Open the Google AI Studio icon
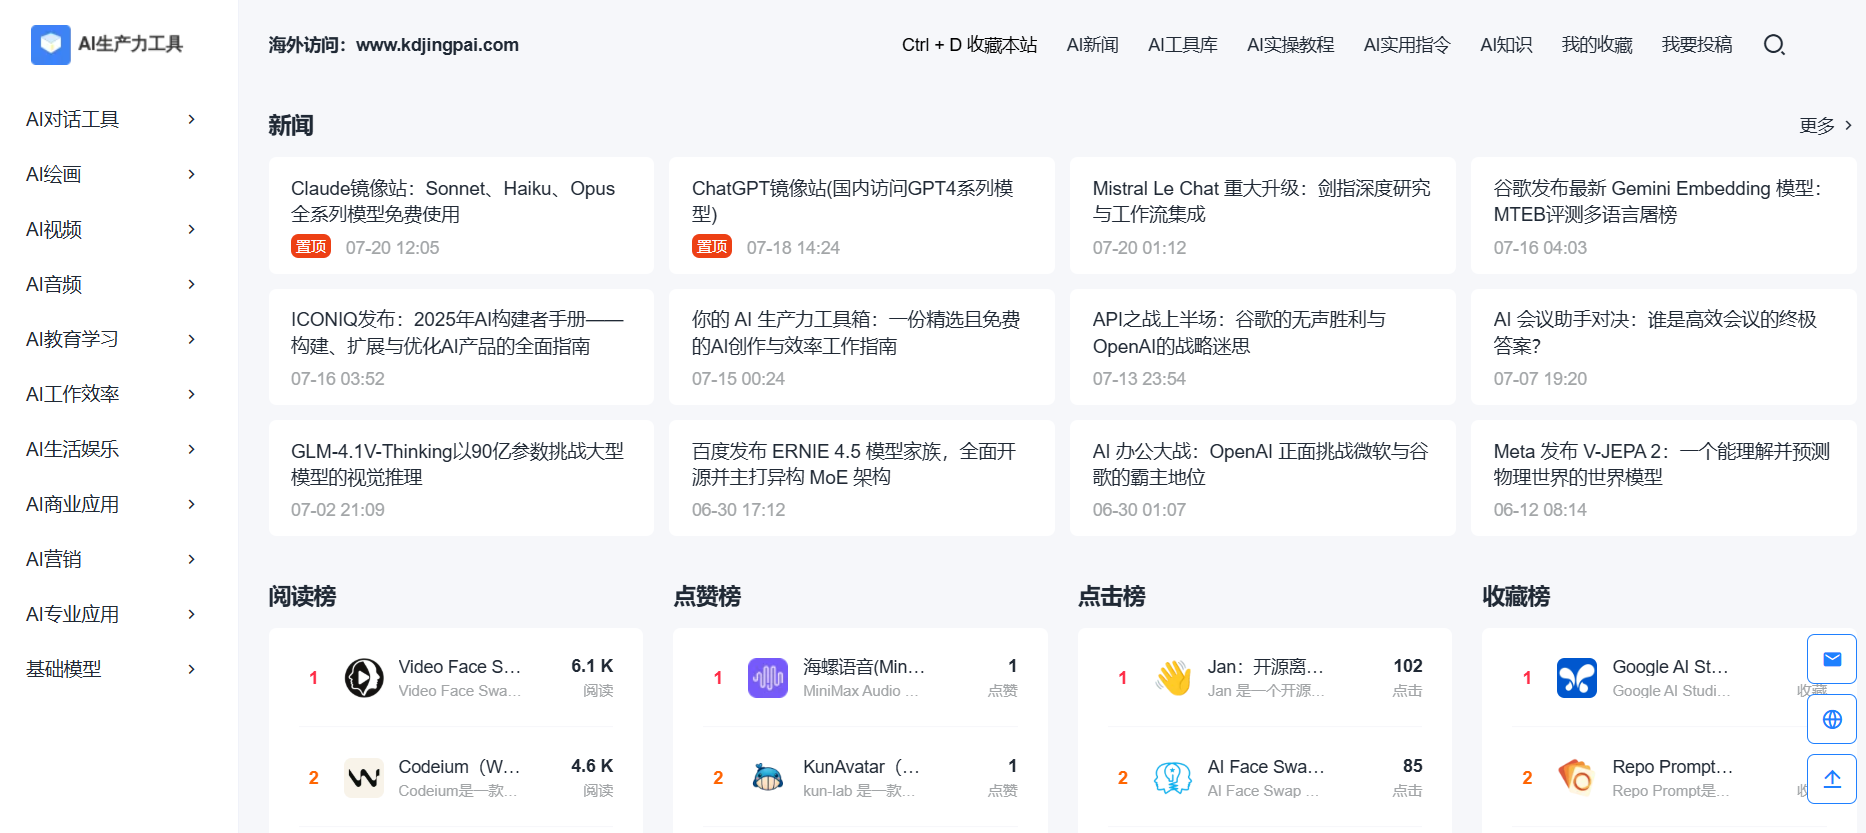1866x833 pixels. [1577, 678]
